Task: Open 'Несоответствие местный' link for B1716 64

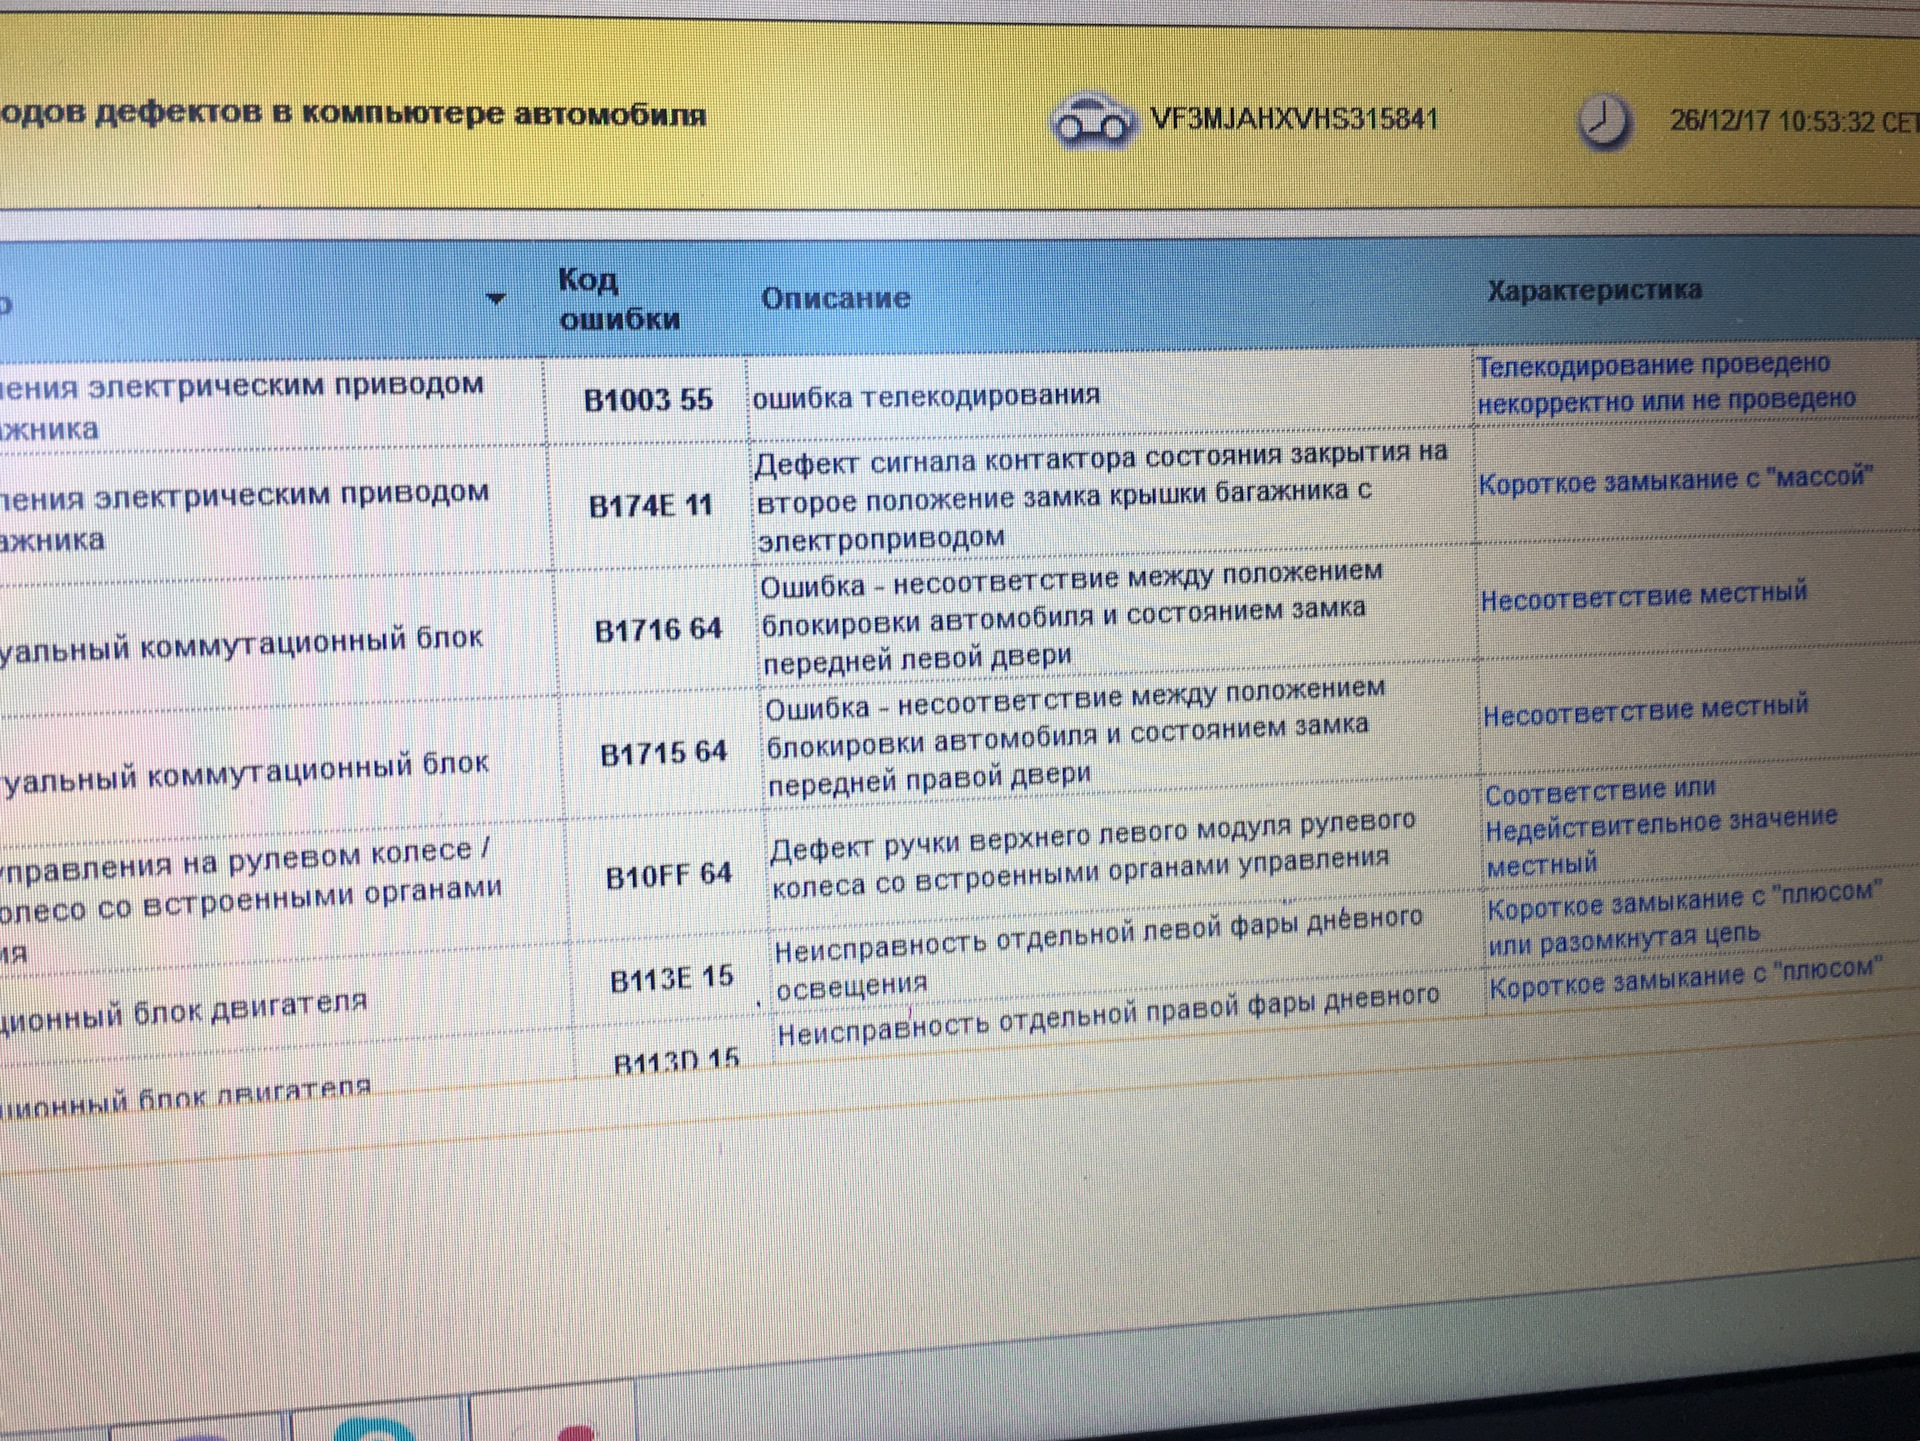Action: [1644, 596]
